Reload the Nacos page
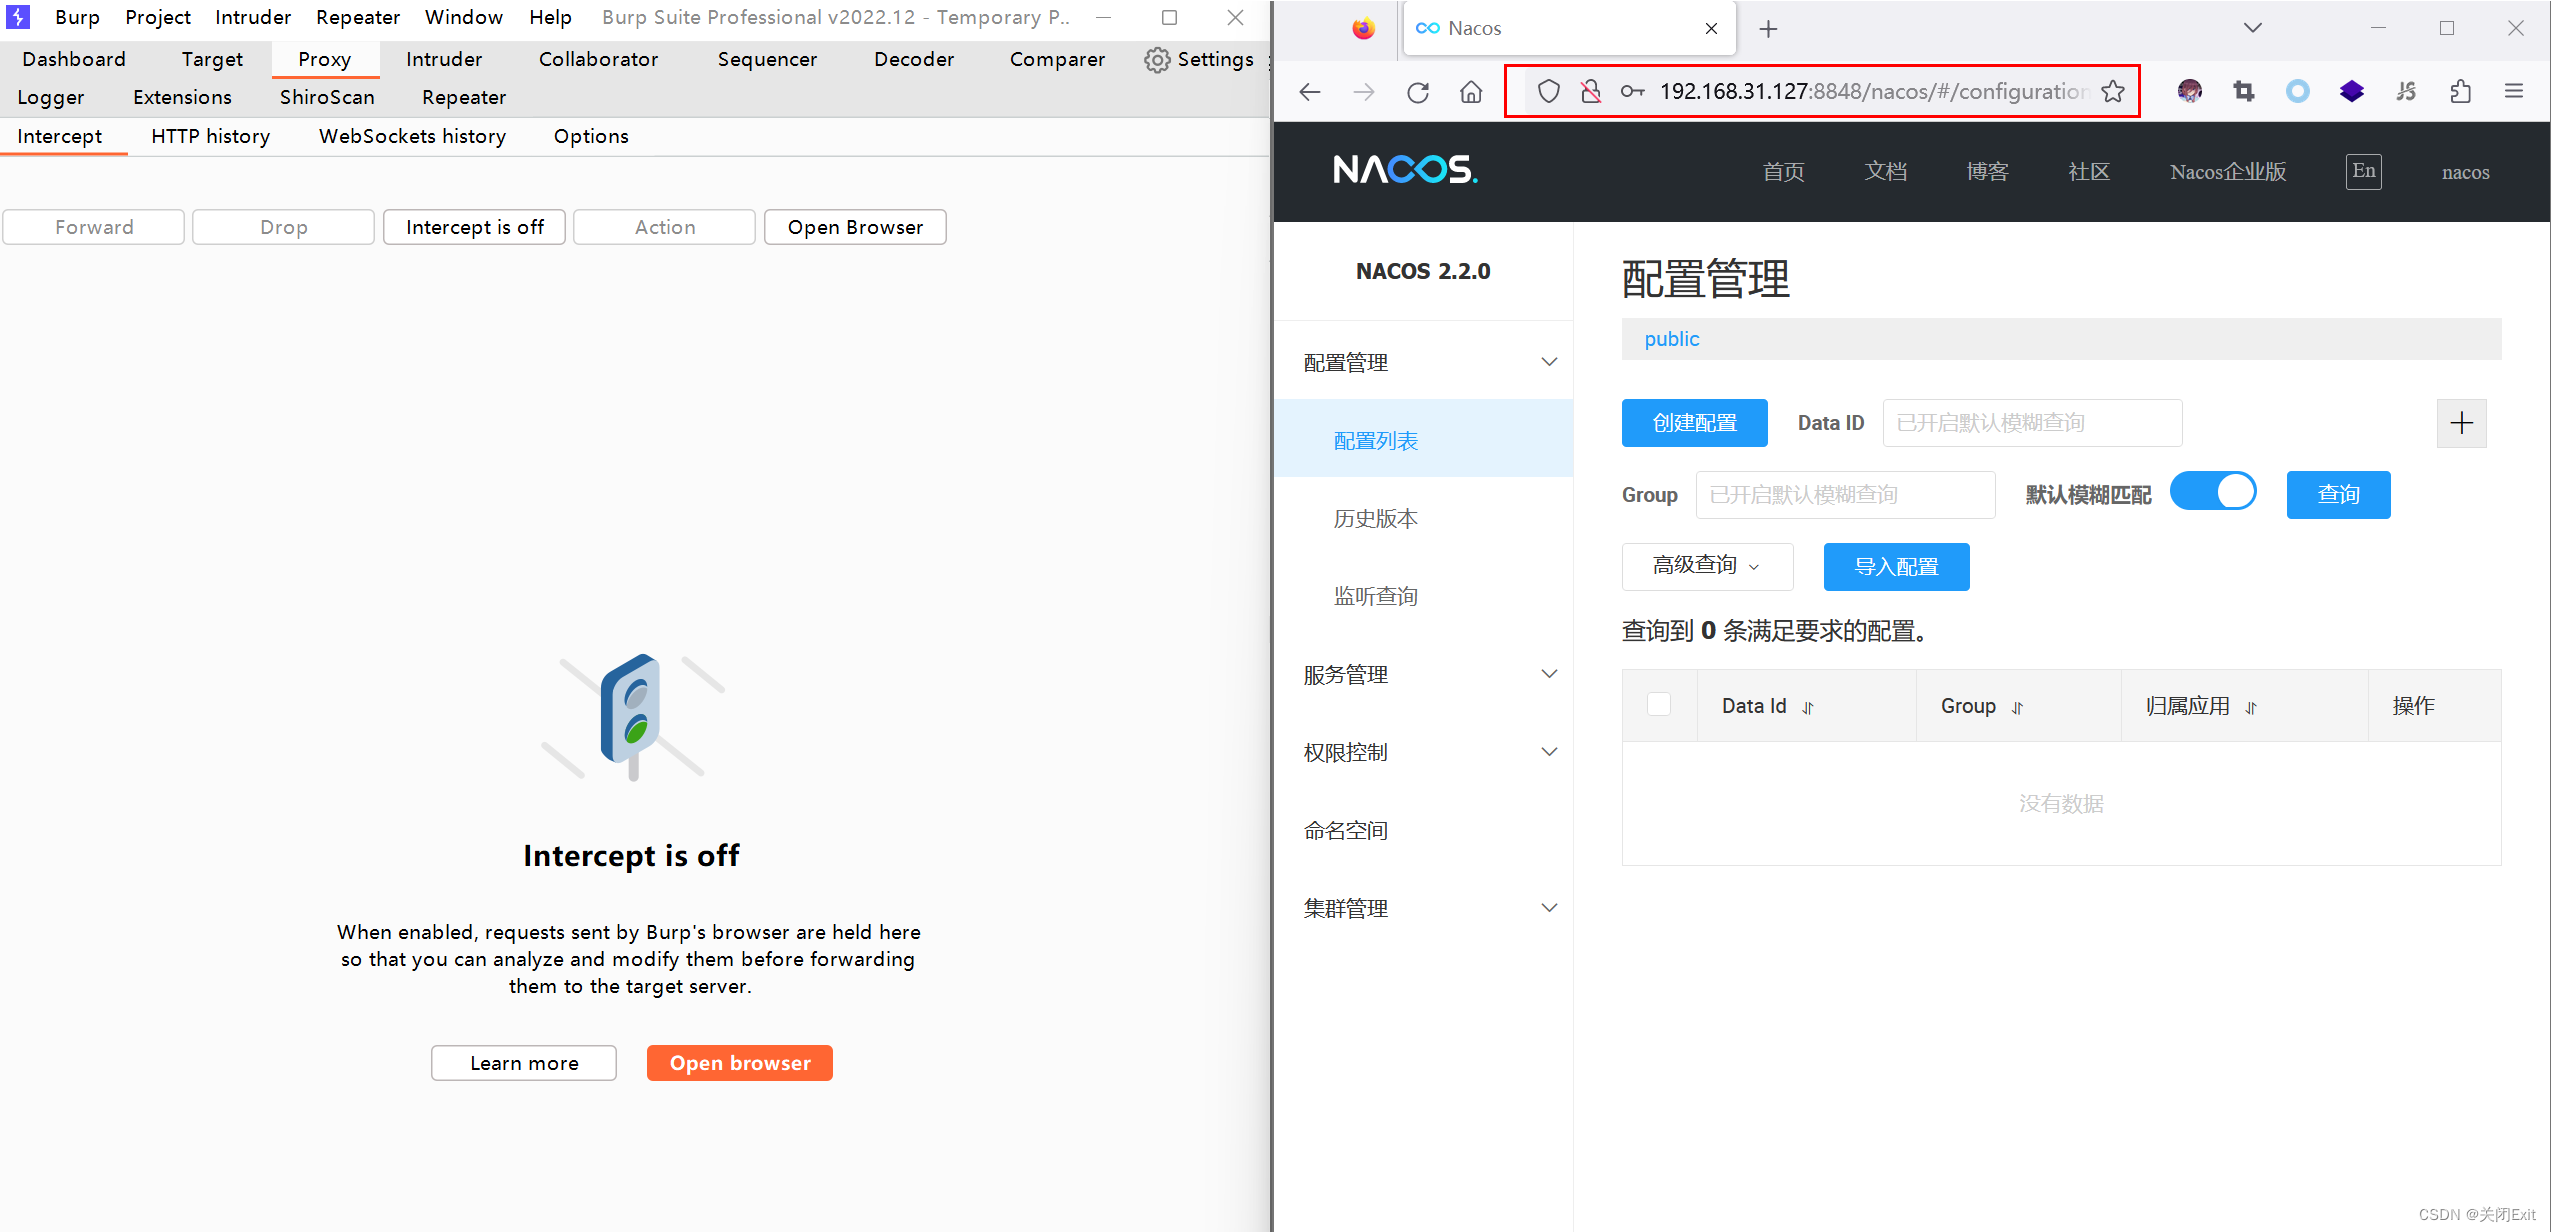The image size is (2551, 1232). click(1417, 91)
